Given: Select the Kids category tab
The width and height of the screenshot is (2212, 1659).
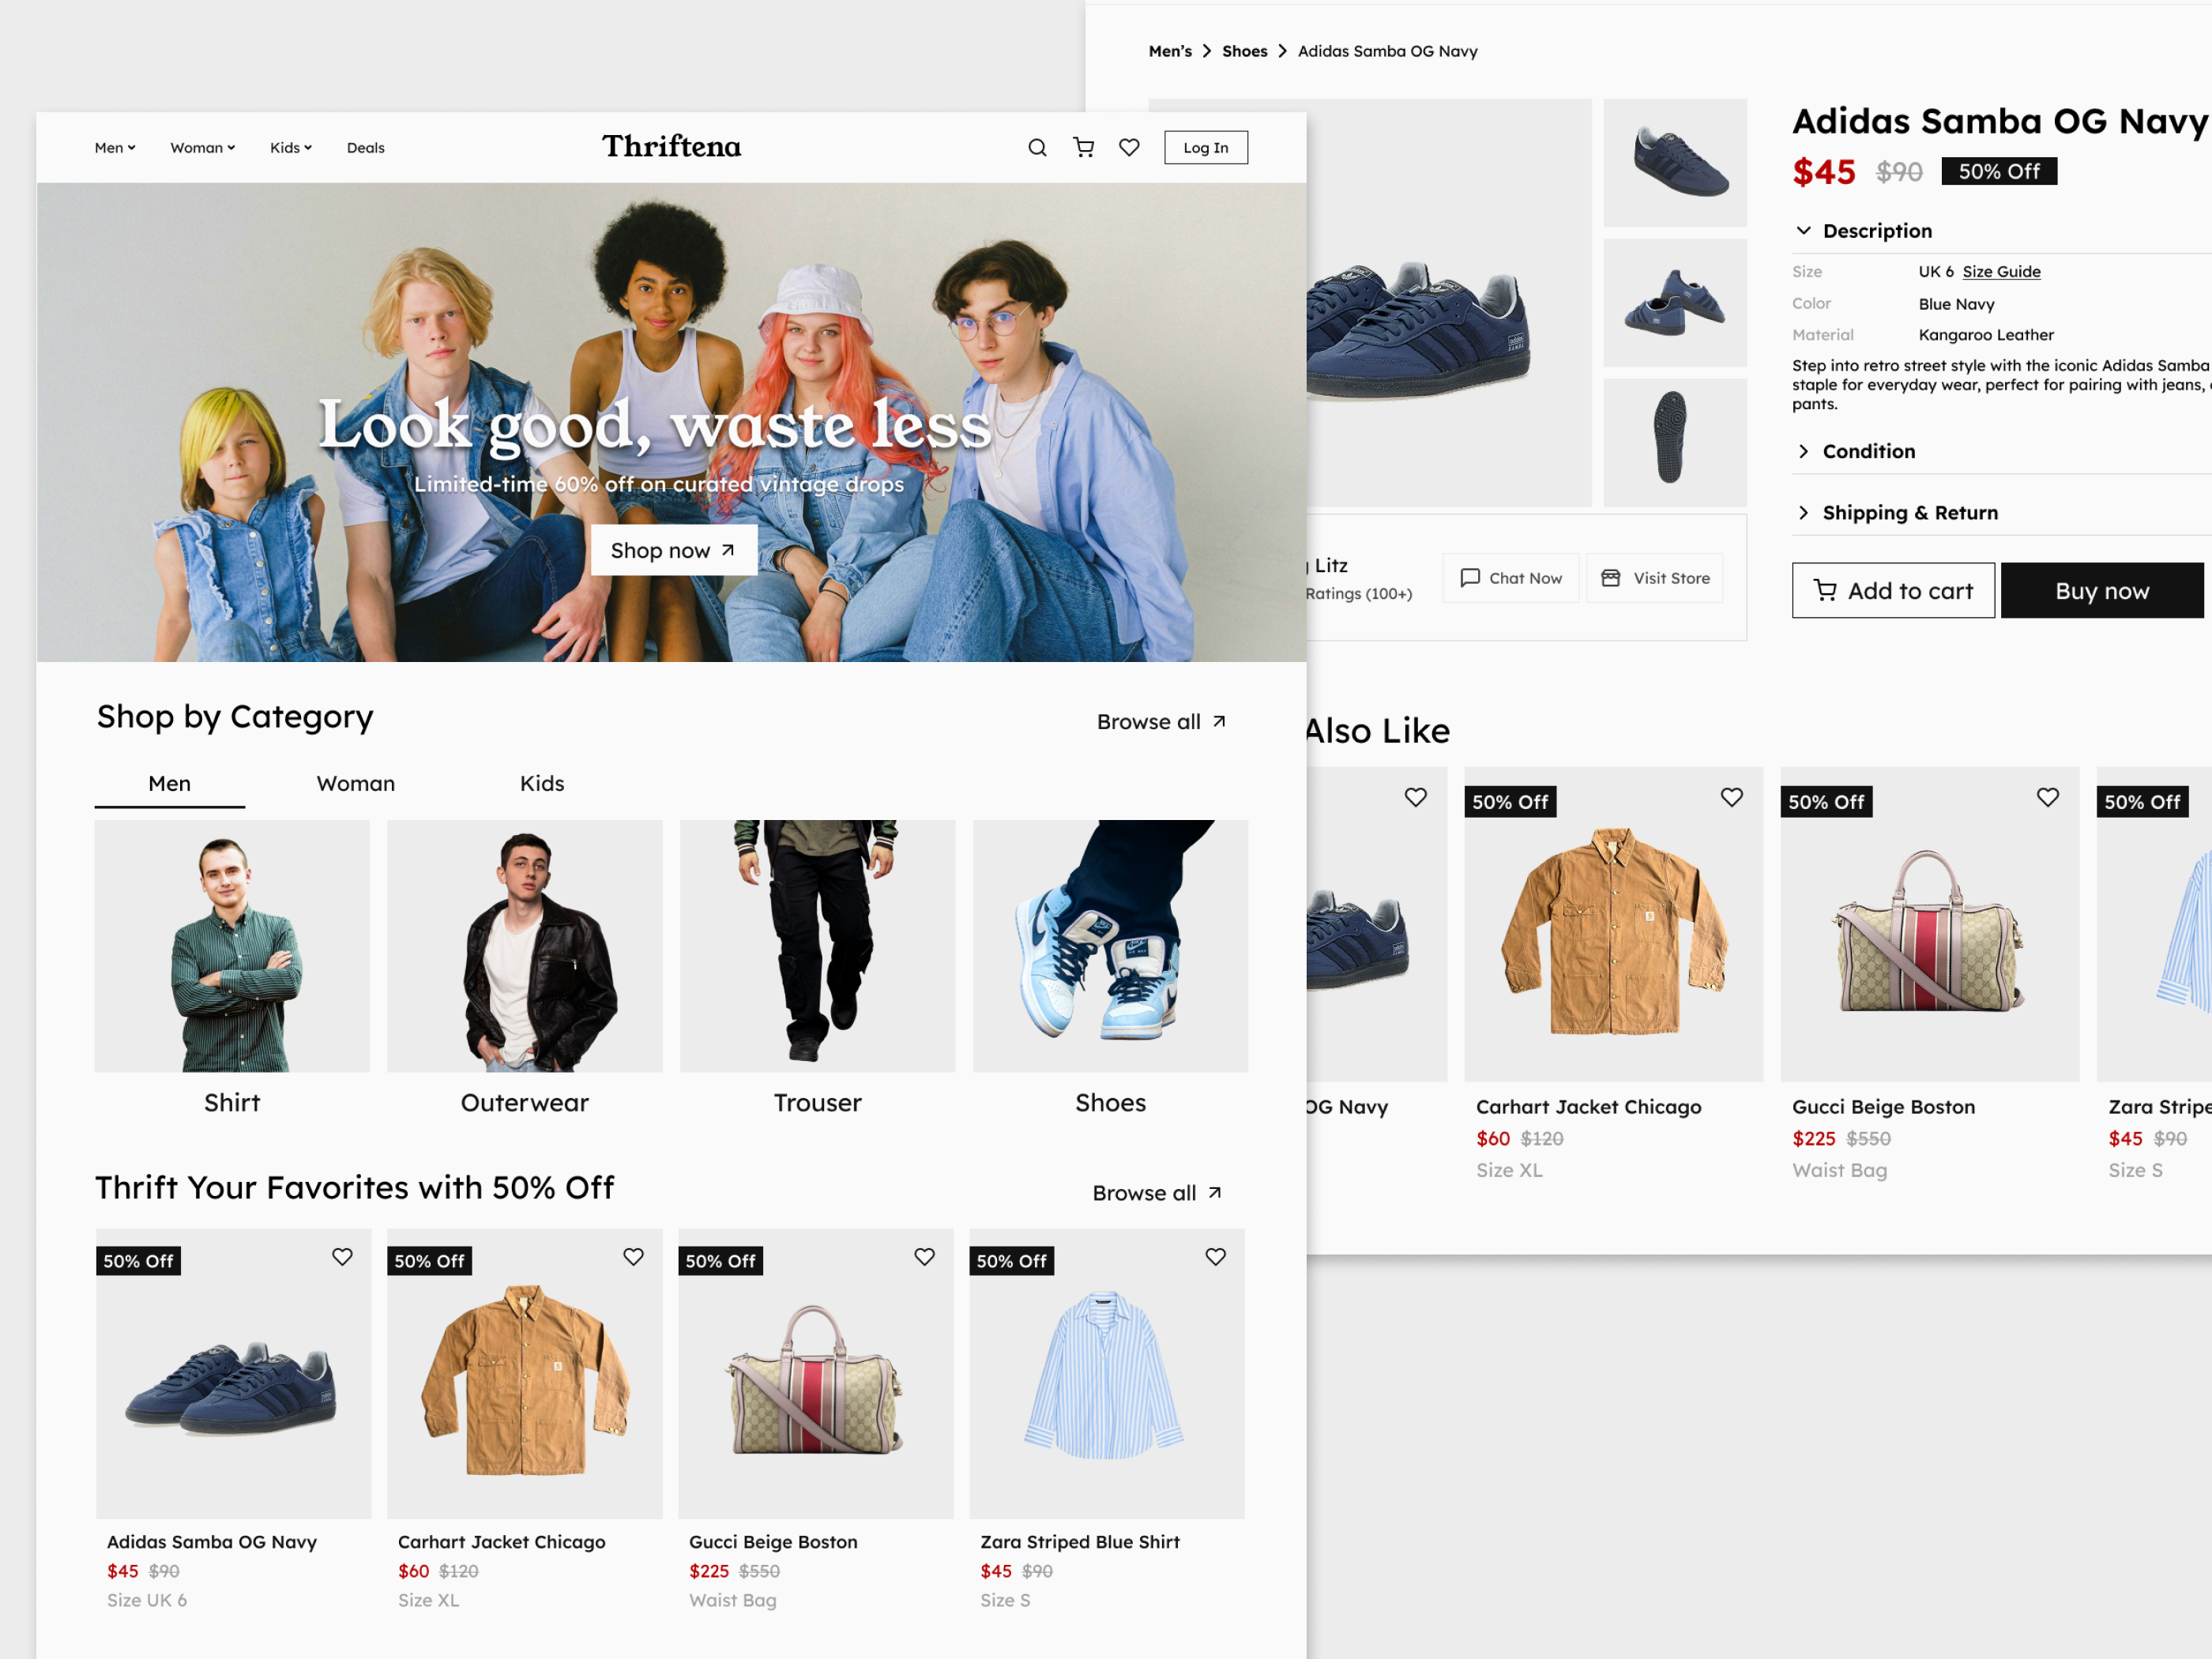Looking at the screenshot, I should (x=542, y=784).
